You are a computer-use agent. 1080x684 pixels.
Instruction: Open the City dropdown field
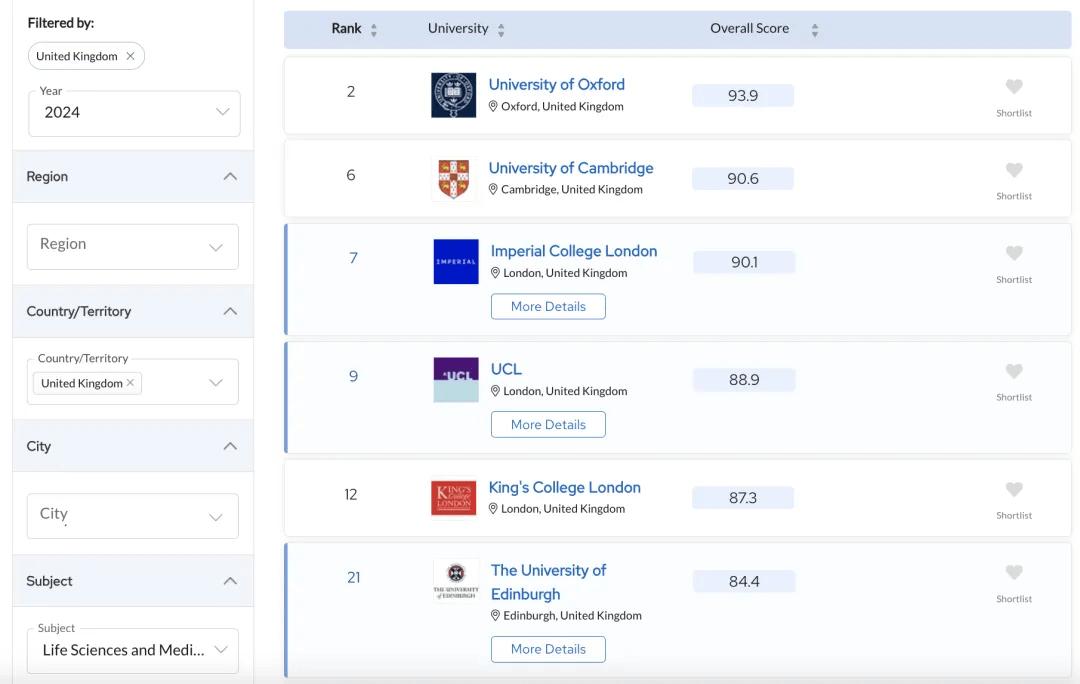(x=133, y=516)
